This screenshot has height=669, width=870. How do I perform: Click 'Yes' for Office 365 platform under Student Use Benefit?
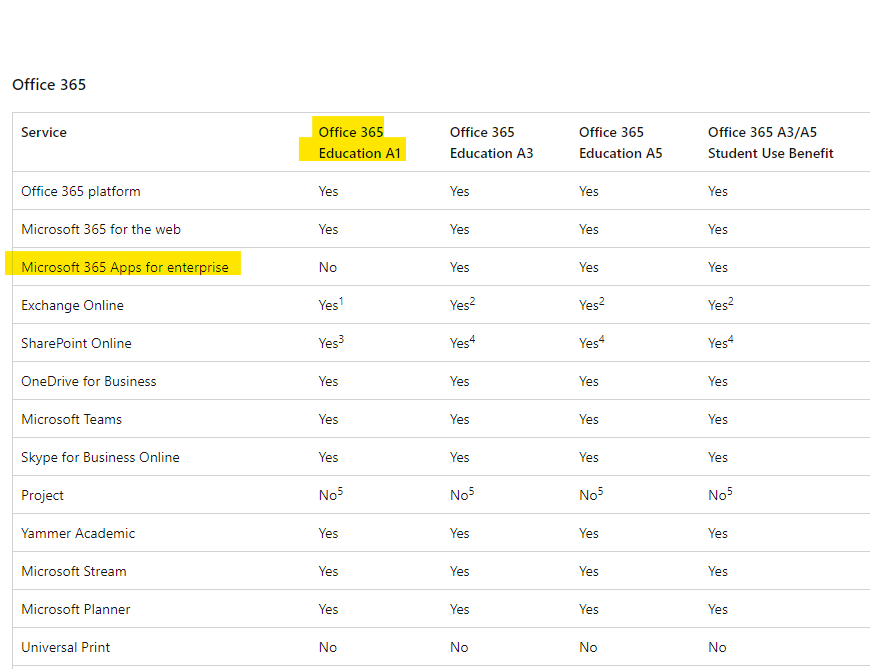717,191
